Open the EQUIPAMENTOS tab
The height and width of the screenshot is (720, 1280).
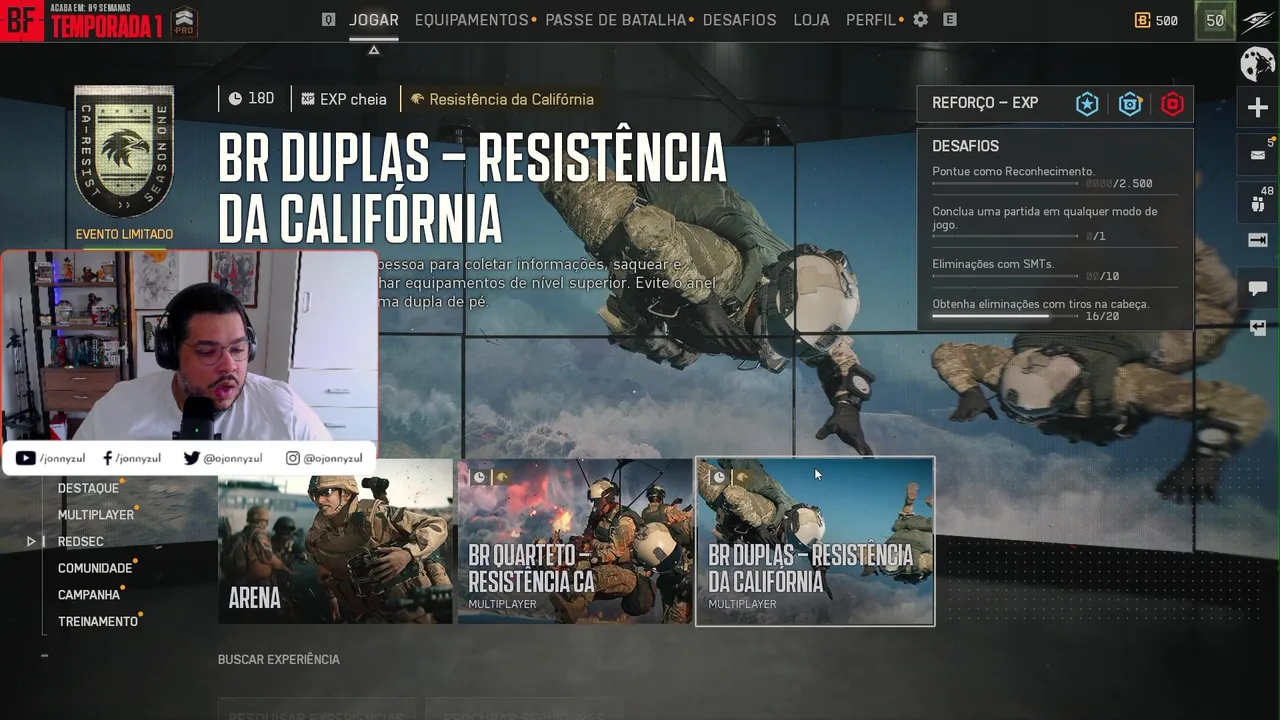[x=472, y=20]
